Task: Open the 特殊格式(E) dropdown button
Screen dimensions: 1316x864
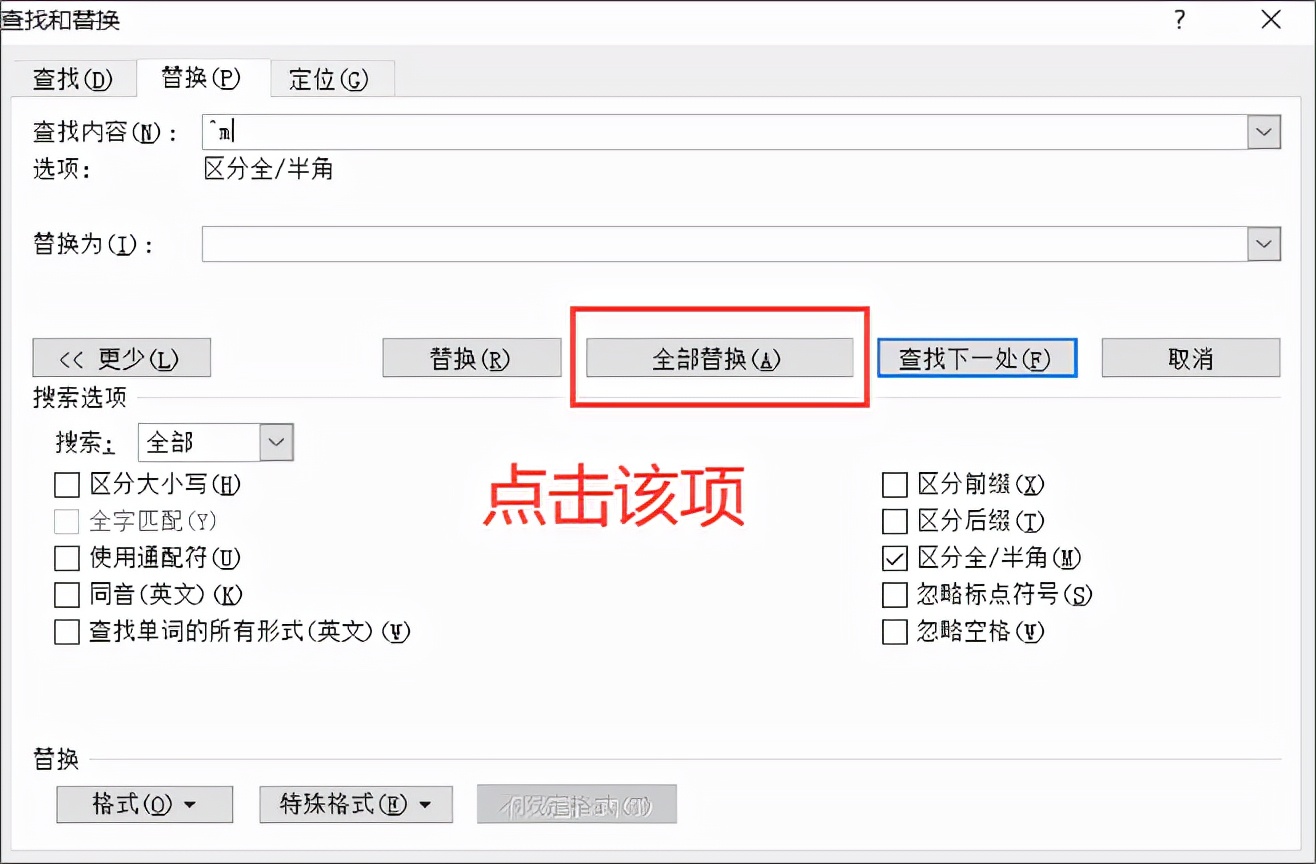Action: click(x=356, y=804)
